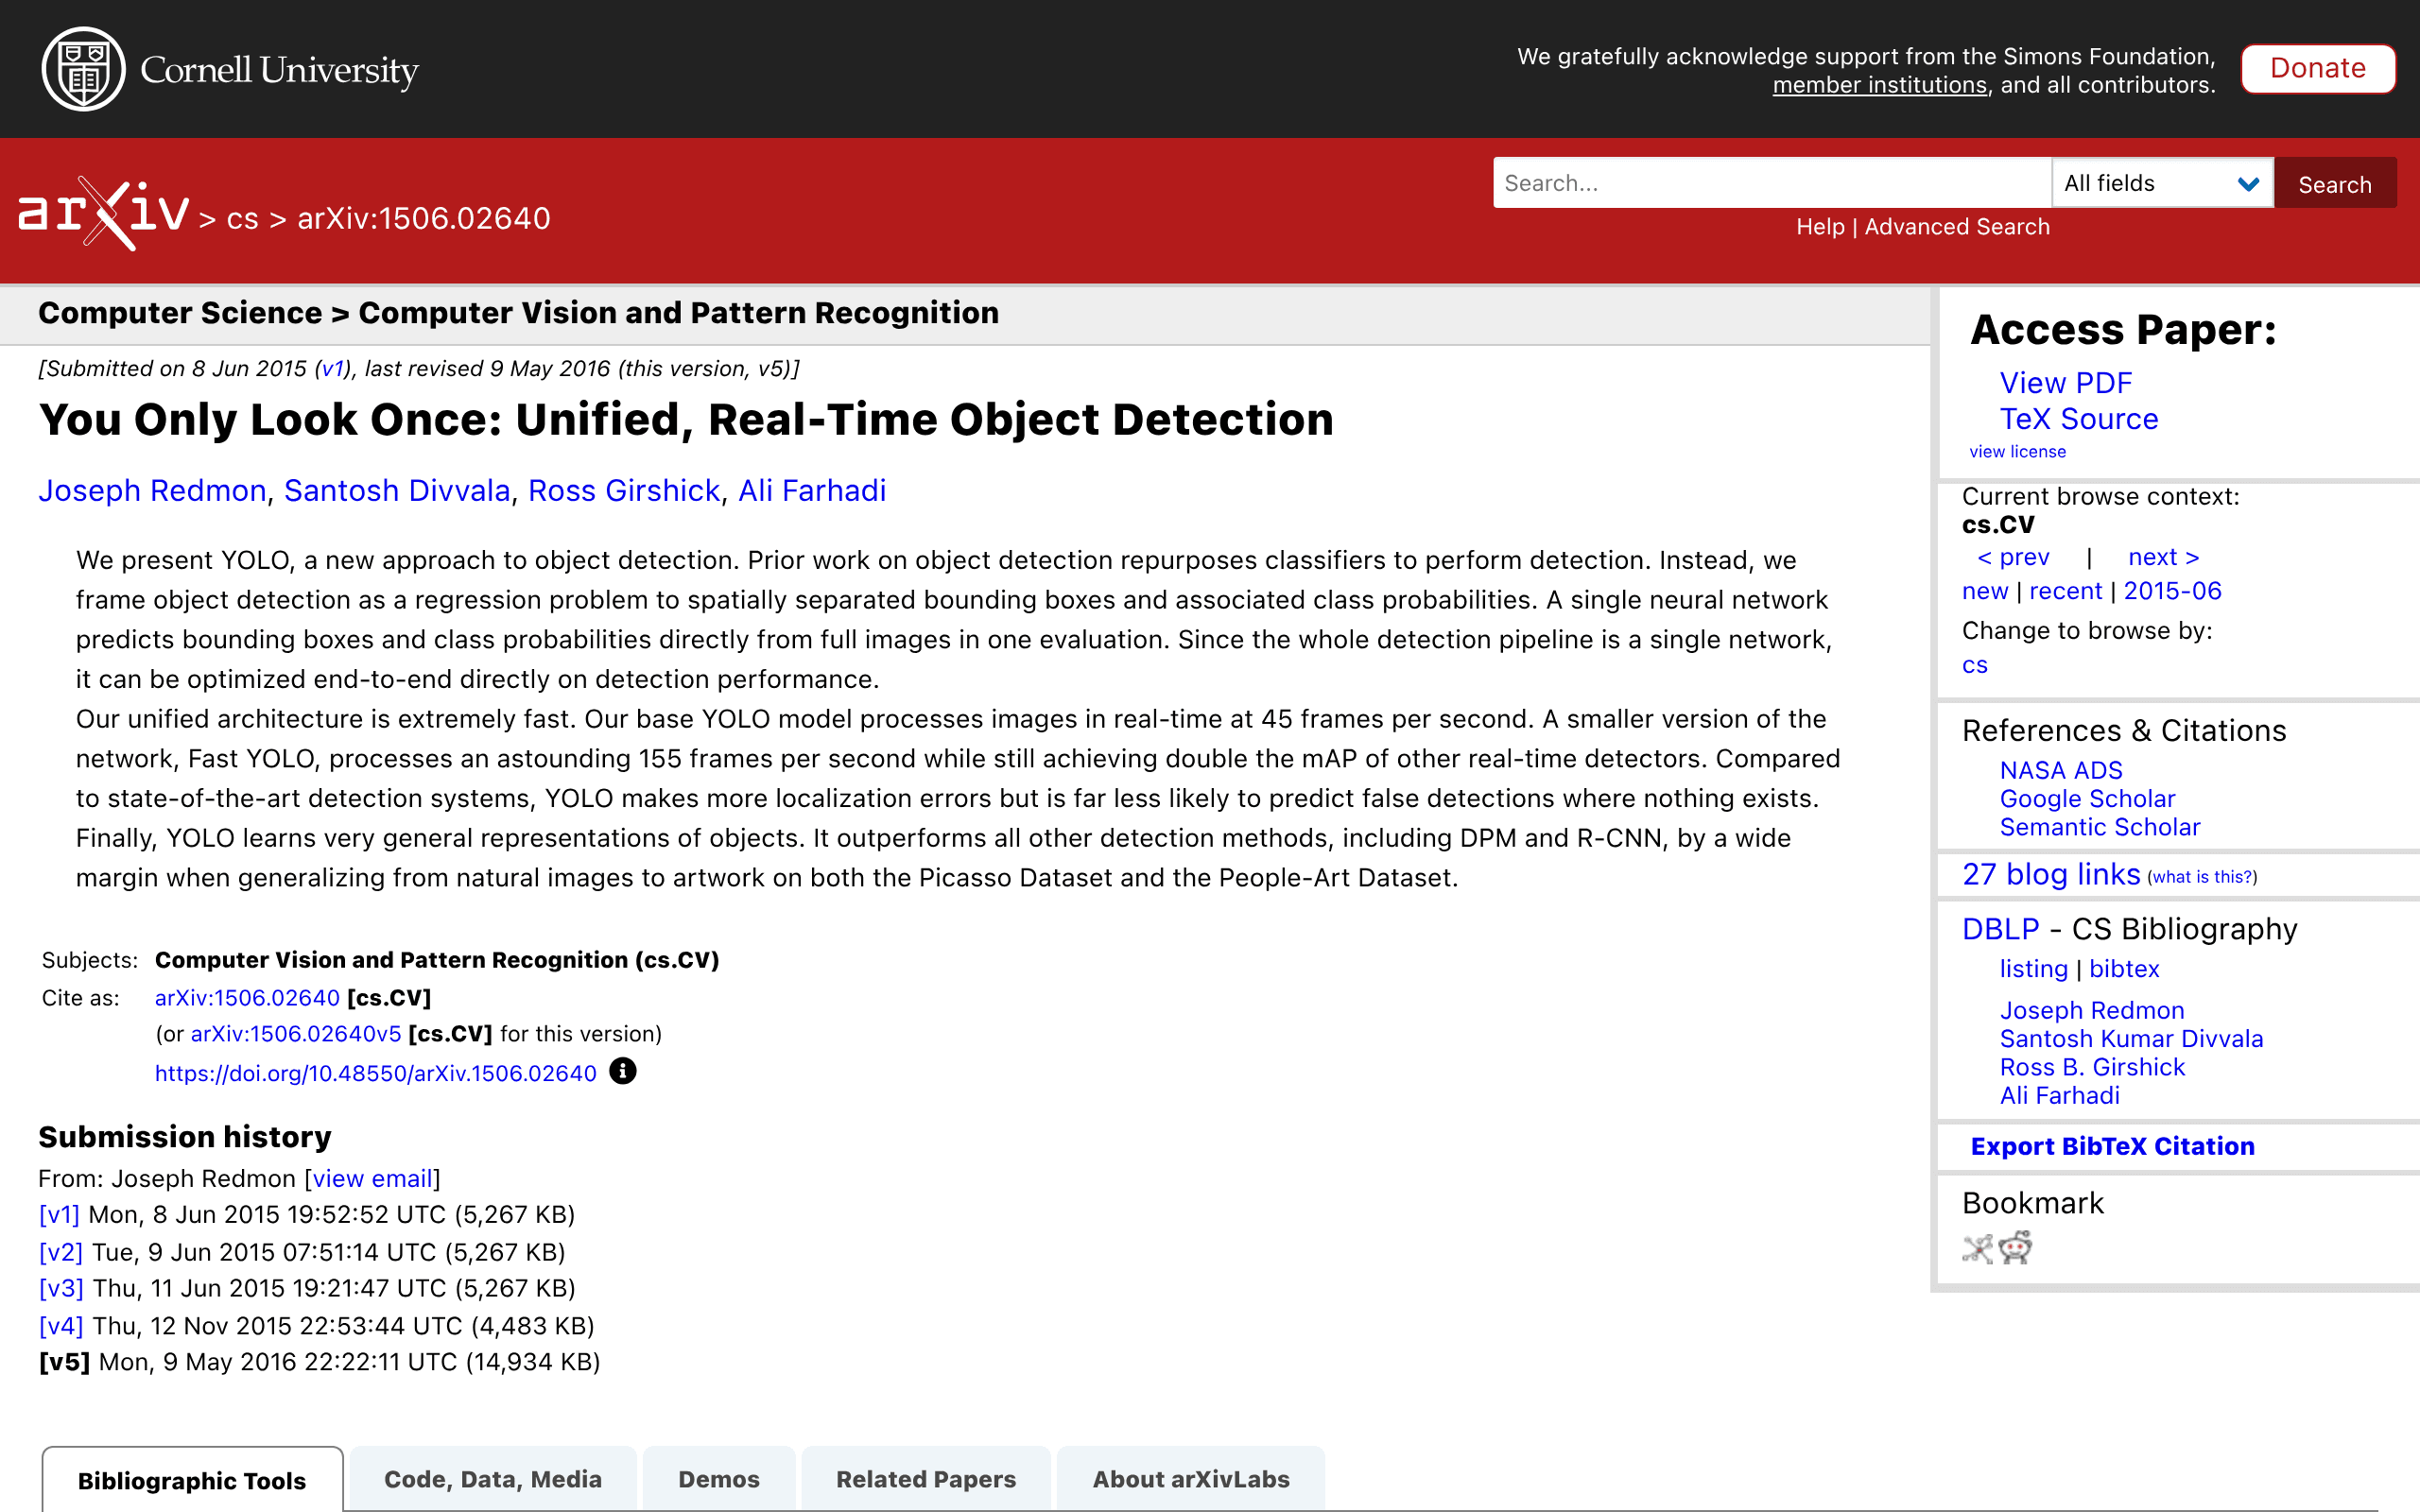This screenshot has width=2420, height=1512.
Task: Open the v1 link in the submitted date line
Action: click(x=332, y=369)
